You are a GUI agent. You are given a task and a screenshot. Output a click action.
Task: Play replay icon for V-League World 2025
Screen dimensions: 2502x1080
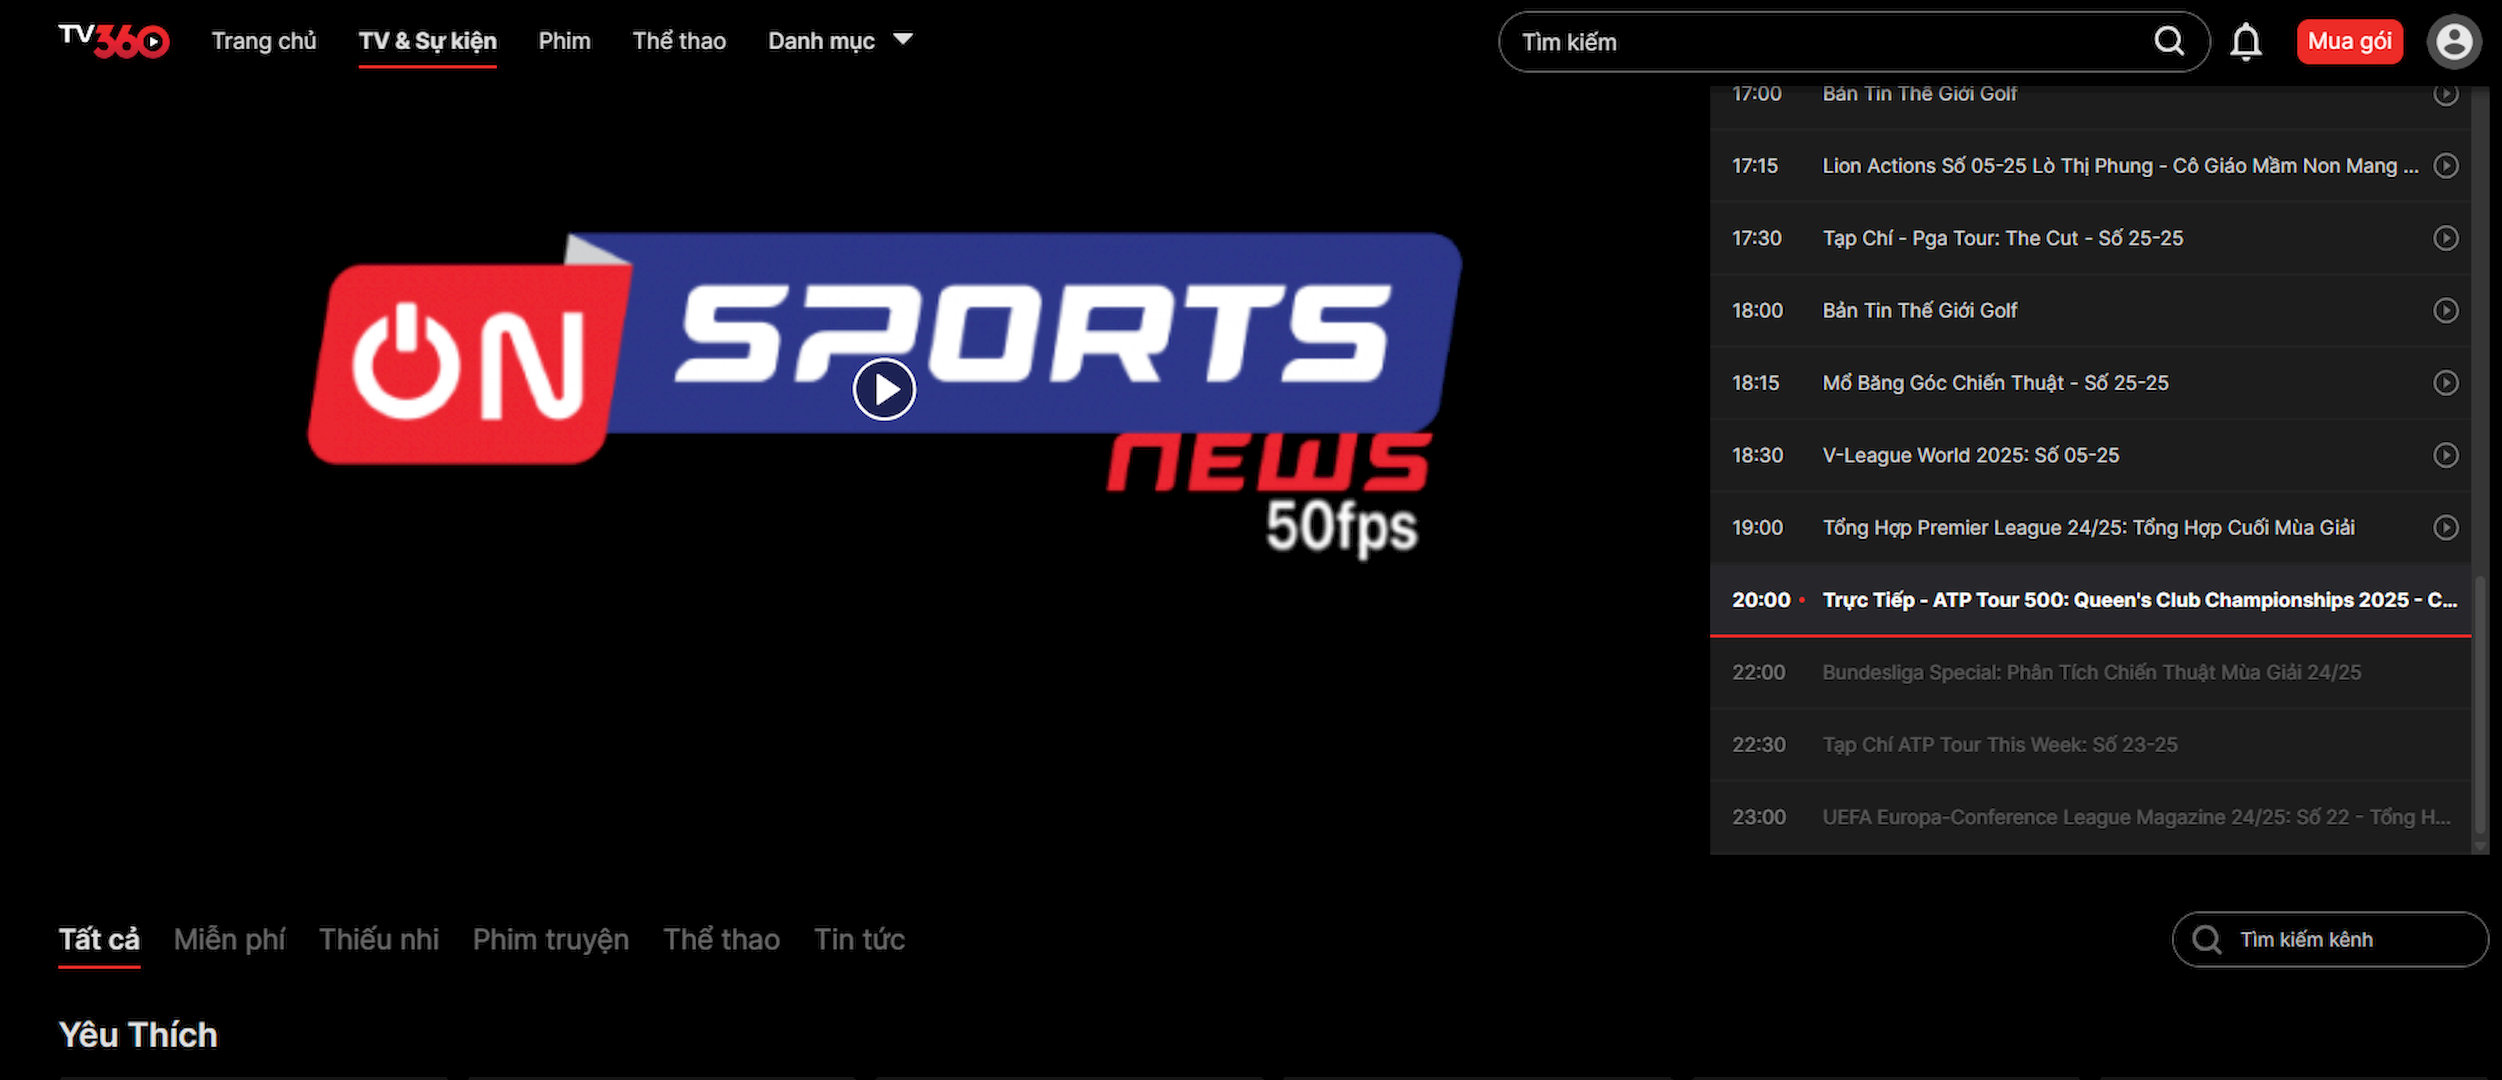tap(2445, 455)
